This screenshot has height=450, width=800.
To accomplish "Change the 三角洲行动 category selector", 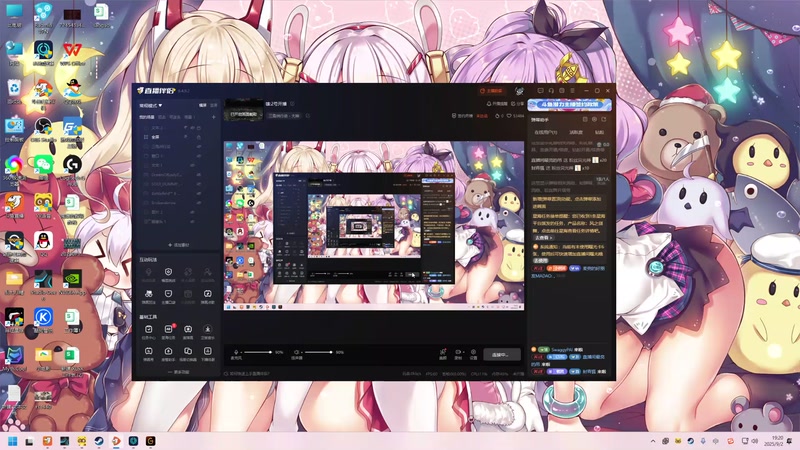I will [x=285, y=116].
